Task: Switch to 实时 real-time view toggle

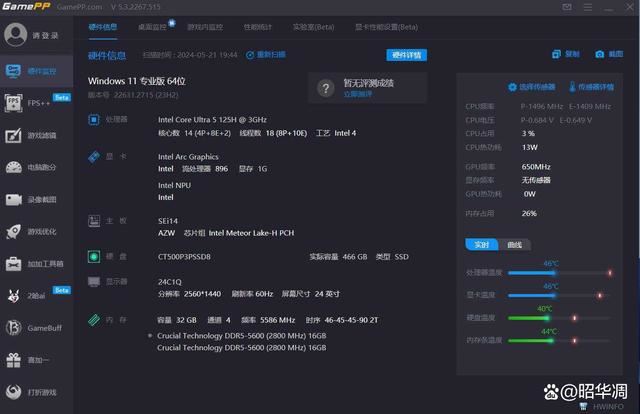Action: 482,244
